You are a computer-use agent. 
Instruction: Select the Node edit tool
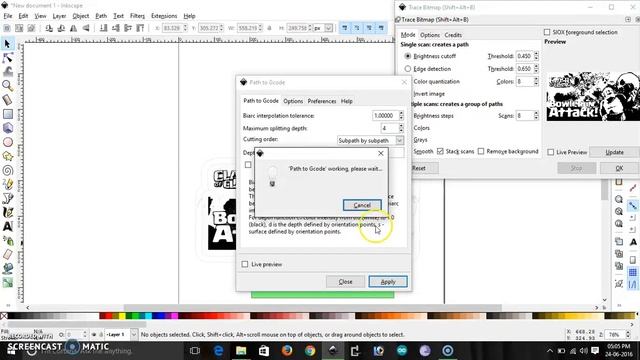click(7, 58)
